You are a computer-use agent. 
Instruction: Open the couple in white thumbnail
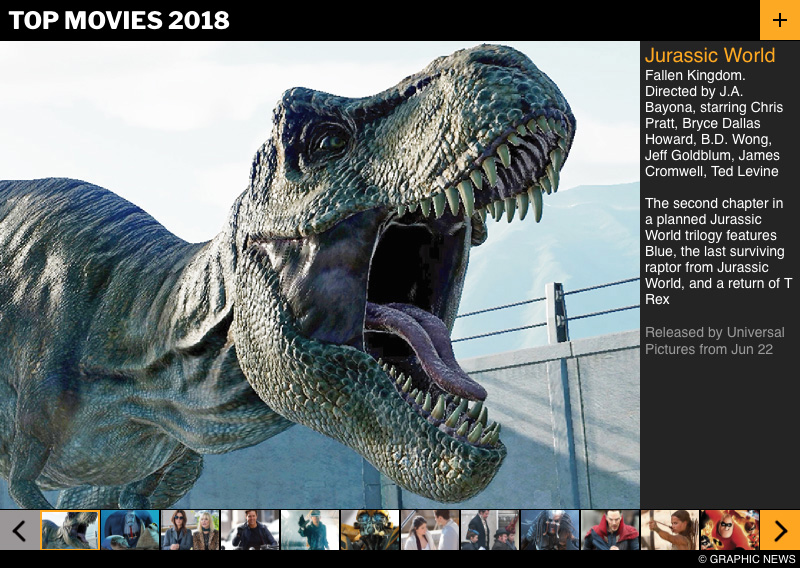click(x=430, y=530)
